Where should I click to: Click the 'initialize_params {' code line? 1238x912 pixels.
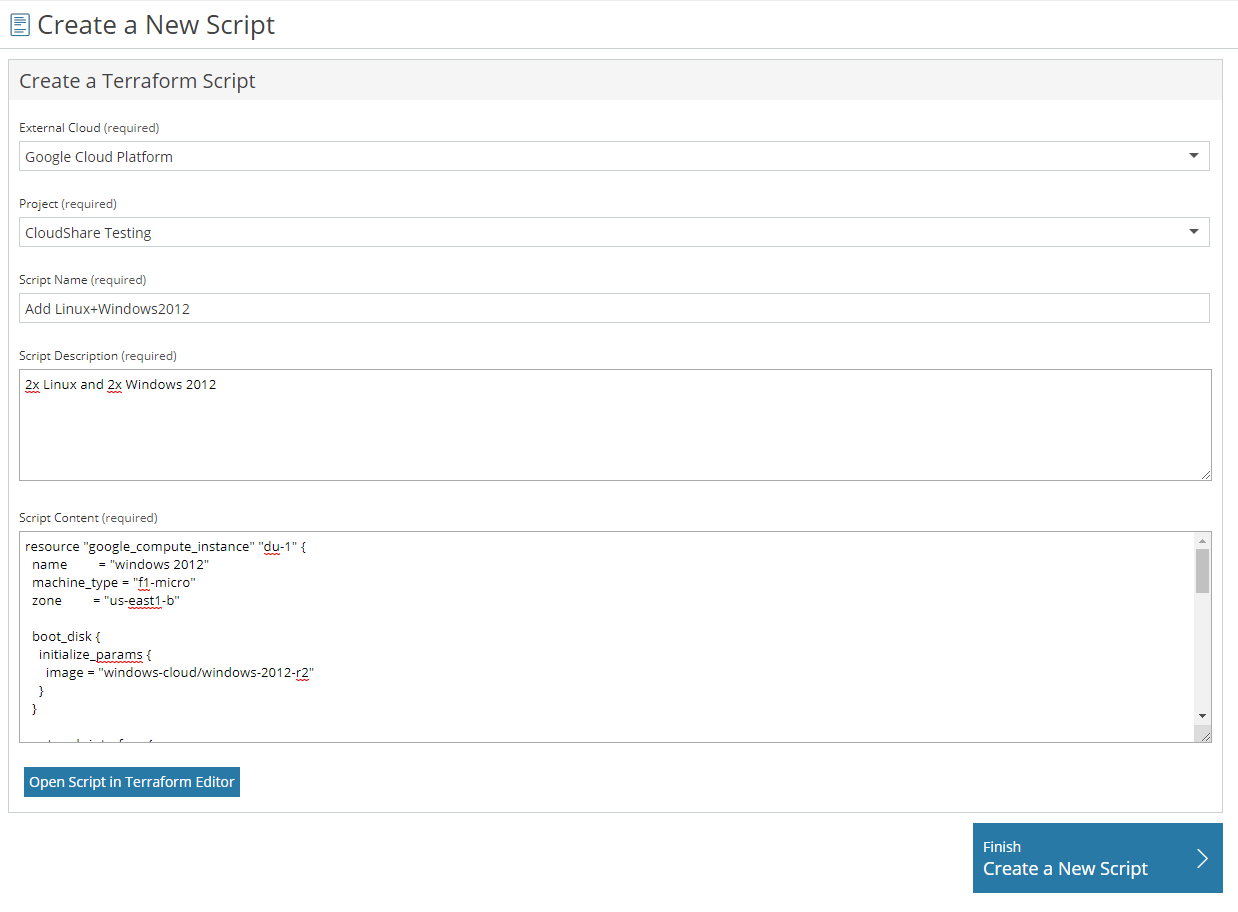pyautogui.click(x=95, y=654)
